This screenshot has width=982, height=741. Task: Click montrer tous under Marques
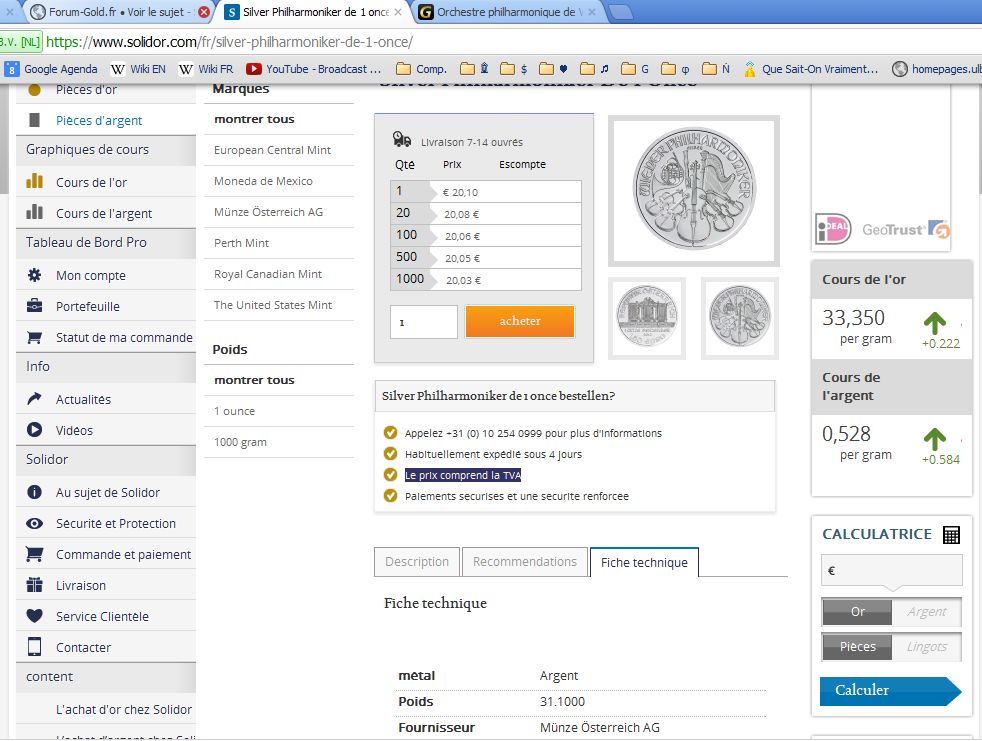[x=254, y=119]
